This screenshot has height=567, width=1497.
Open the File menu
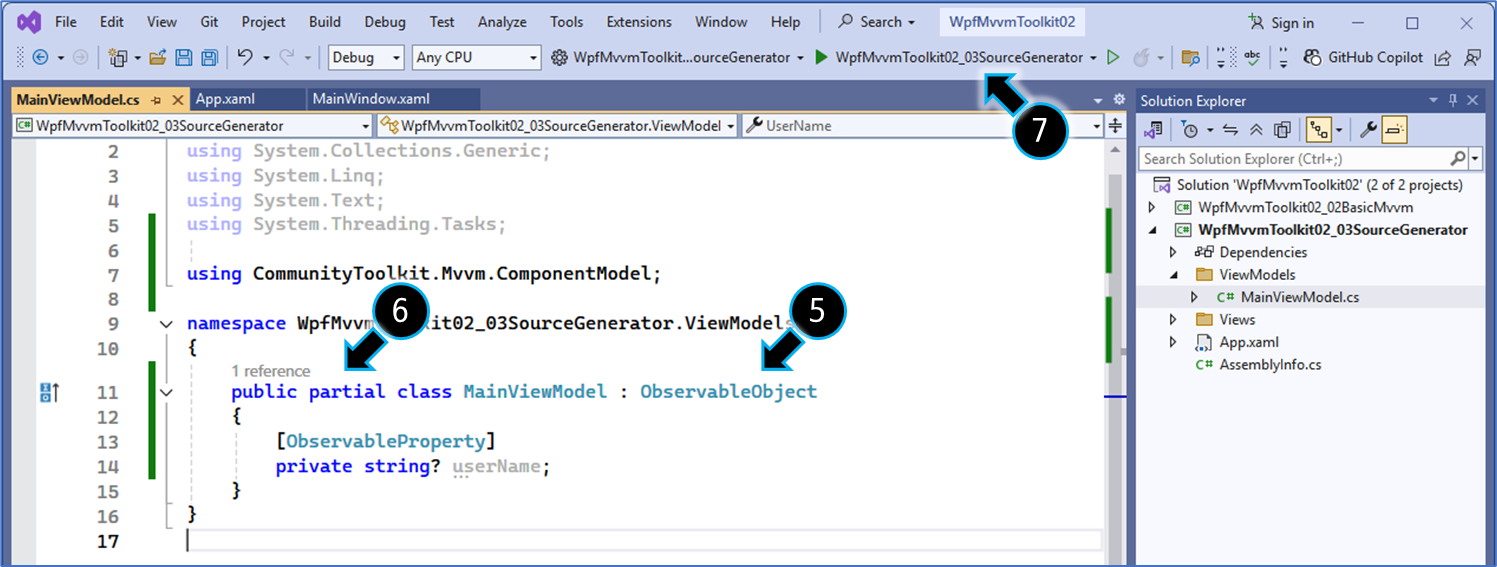[x=66, y=22]
